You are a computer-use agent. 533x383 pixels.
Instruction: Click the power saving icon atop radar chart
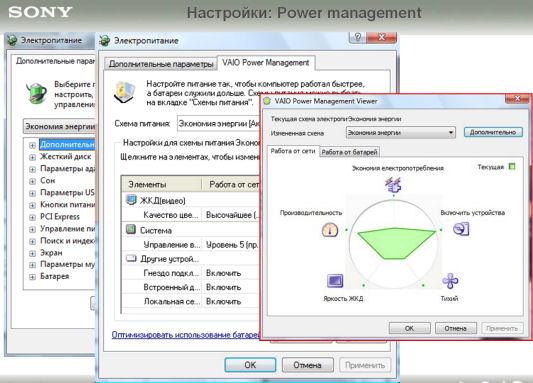393,185
